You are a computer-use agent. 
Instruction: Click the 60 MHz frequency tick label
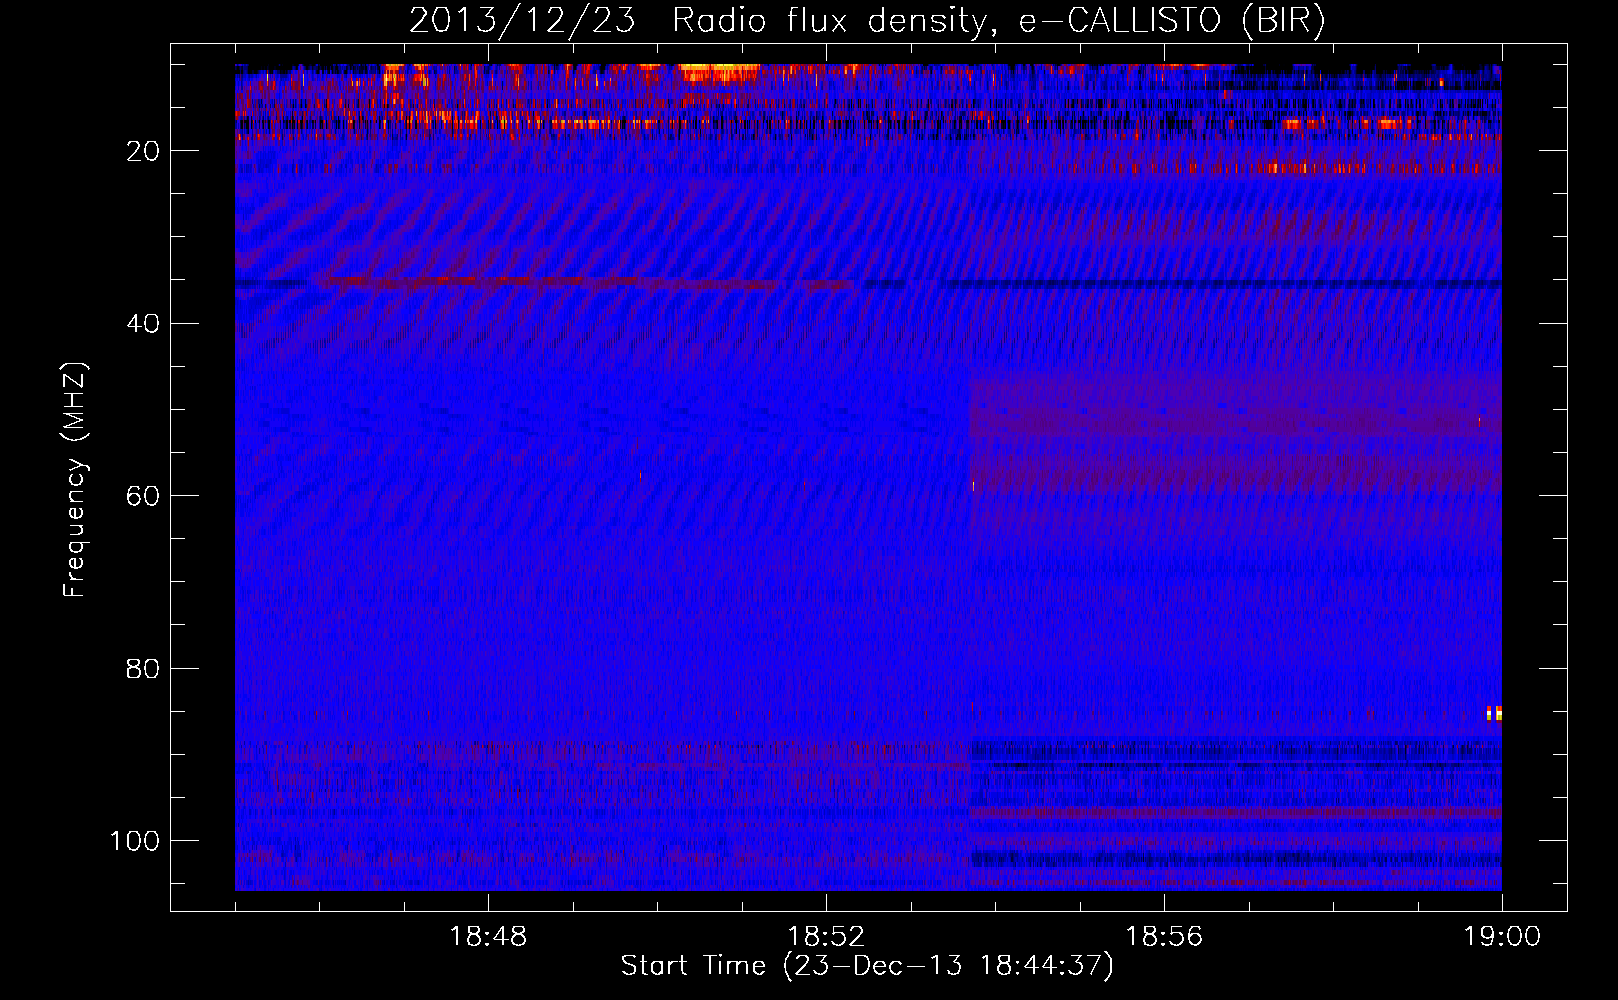point(144,496)
